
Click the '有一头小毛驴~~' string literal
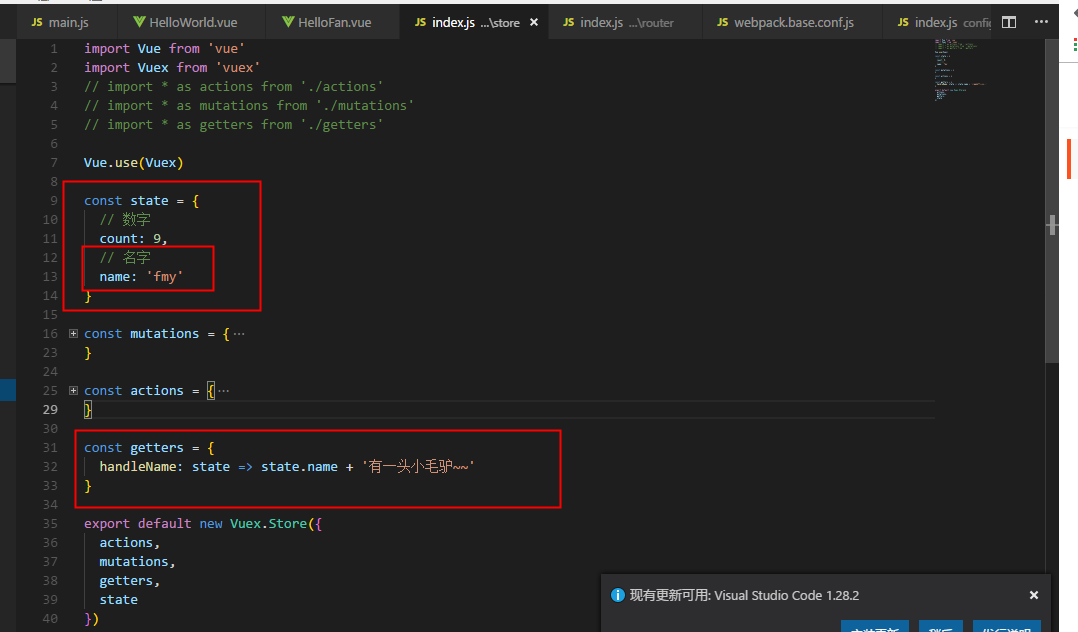click(x=418, y=467)
